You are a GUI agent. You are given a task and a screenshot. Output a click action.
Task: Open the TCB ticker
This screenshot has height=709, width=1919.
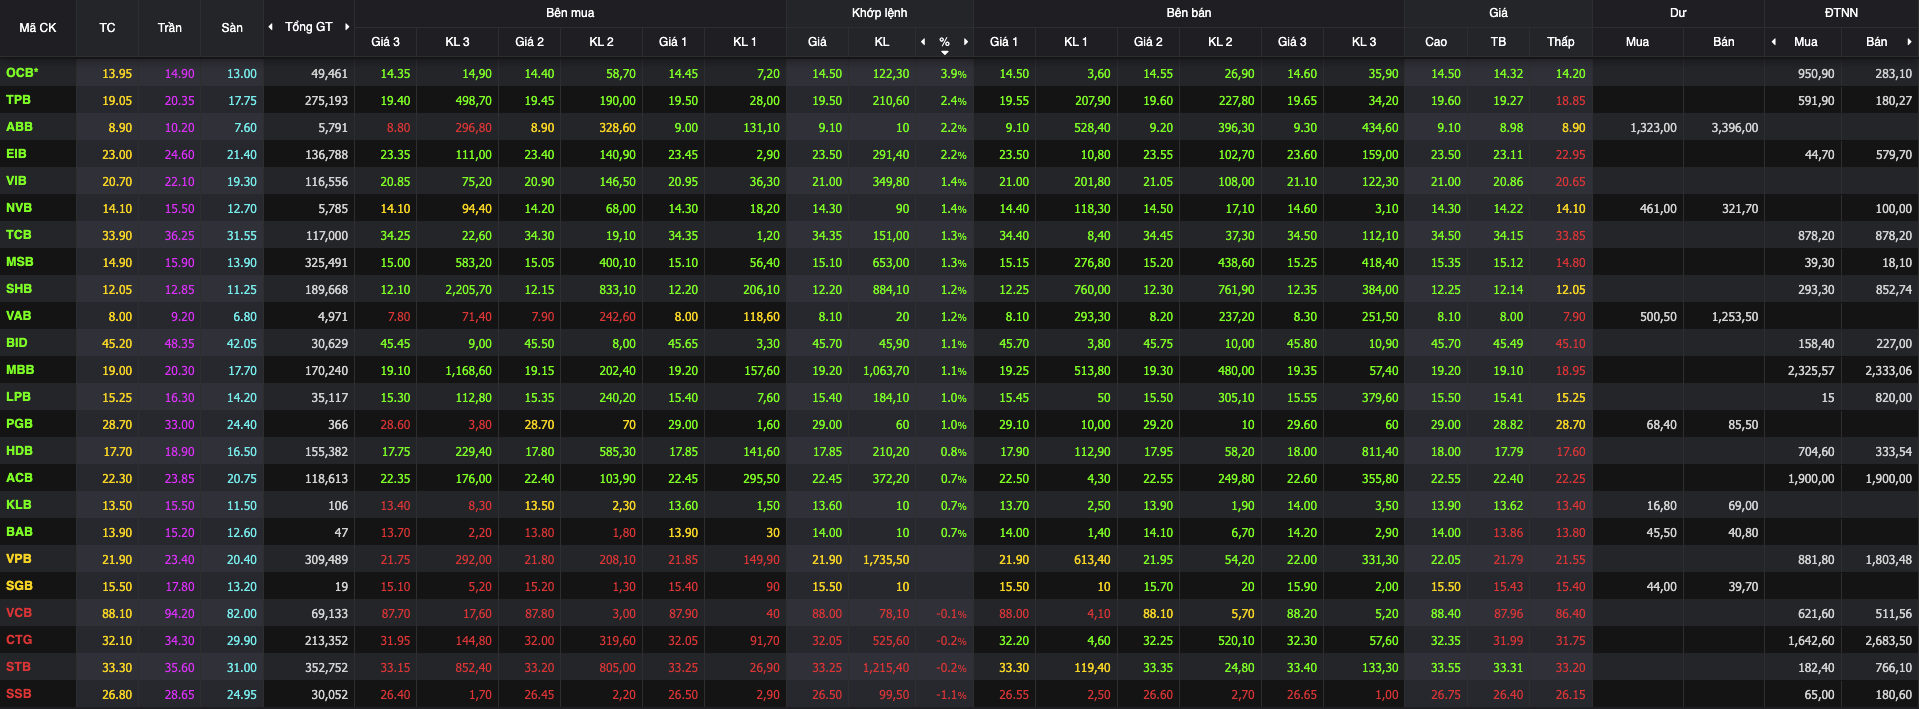click(x=19, y=235)
